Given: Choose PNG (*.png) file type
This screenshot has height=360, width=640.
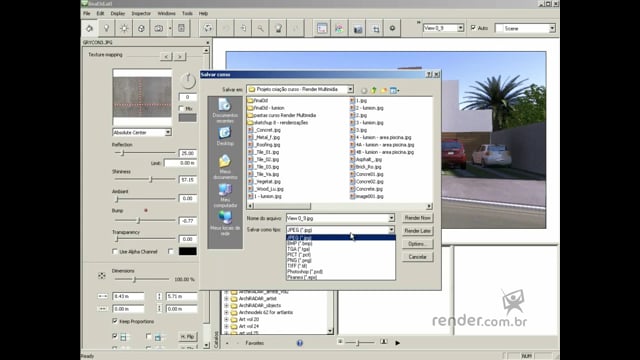Looking at the screenshot, I should coord(341,260).
